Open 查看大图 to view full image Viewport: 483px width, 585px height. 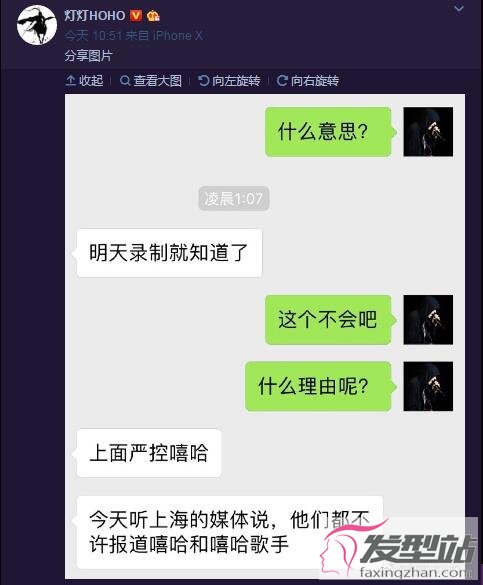click(151, 81)
